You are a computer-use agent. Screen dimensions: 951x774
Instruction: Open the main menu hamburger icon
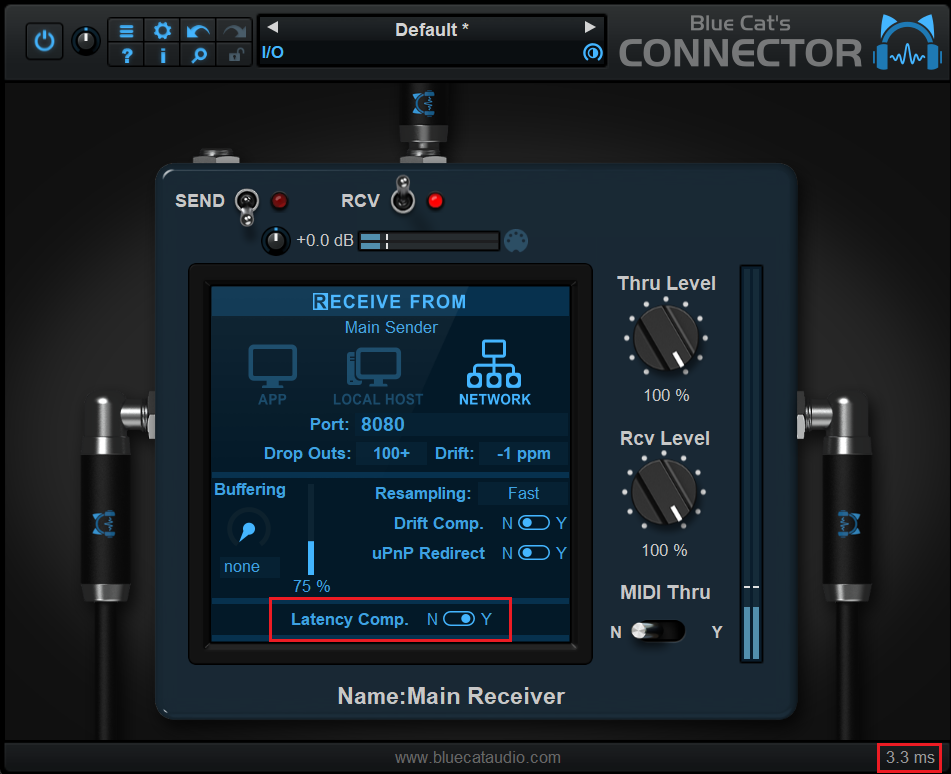coord(126,30)
